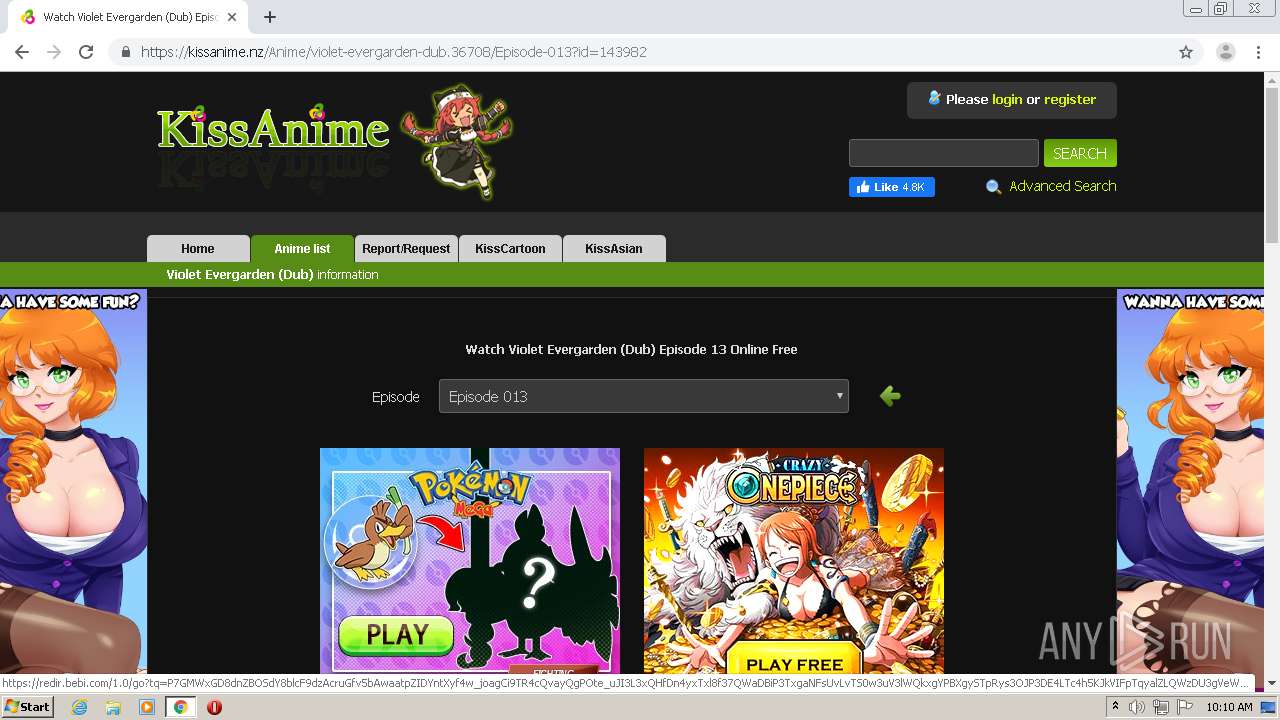The width and height of the screenshot is (1280, 720).
Task: Go to the Home tab
Action: pos(198,249)
